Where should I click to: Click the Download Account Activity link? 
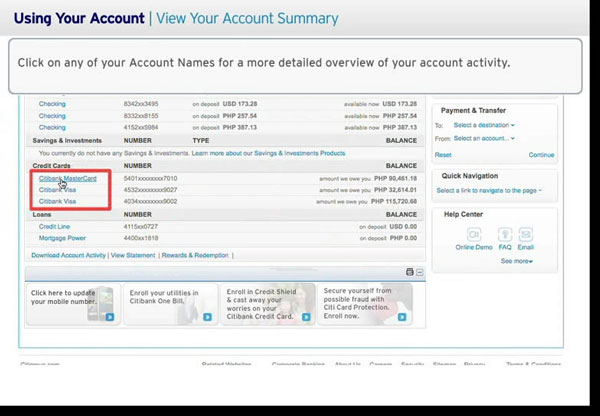click(68, 255)
